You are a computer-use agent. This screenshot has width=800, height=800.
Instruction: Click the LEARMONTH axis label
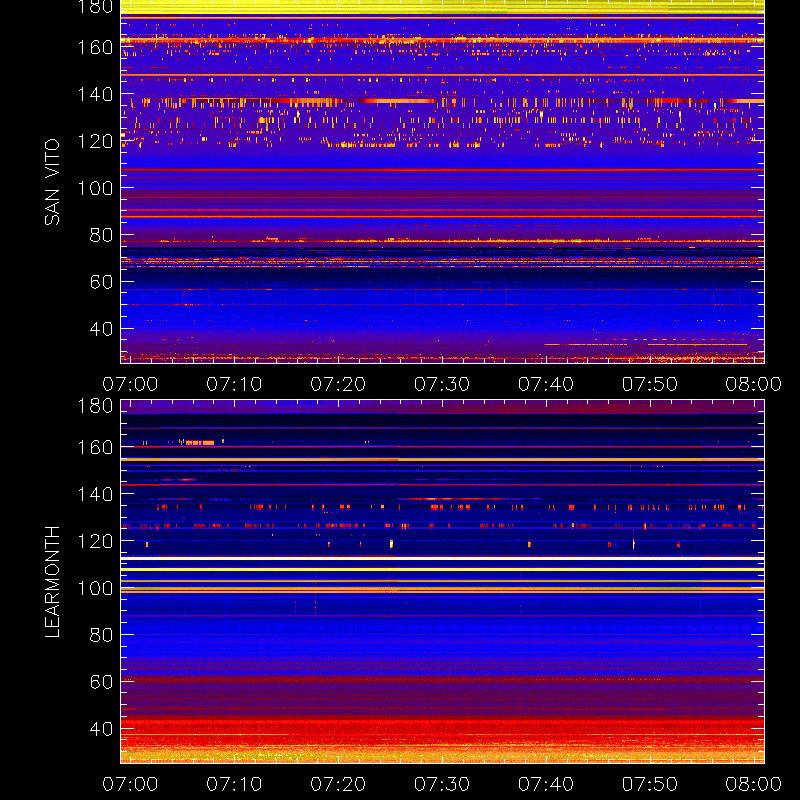coord(52,582)
